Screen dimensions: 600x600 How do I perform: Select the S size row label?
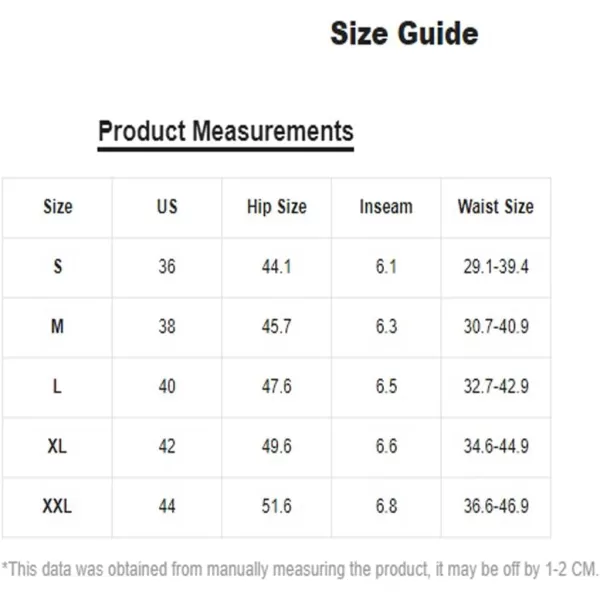coord(58,266)
